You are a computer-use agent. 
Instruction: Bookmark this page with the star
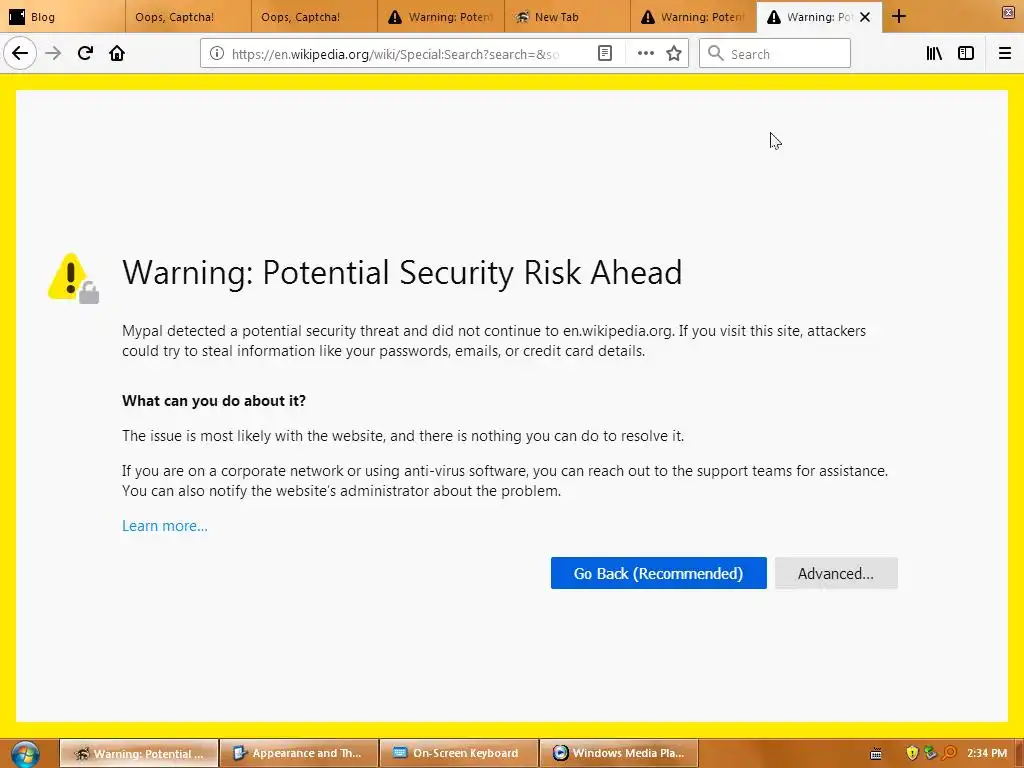click(x=674, y=54)
